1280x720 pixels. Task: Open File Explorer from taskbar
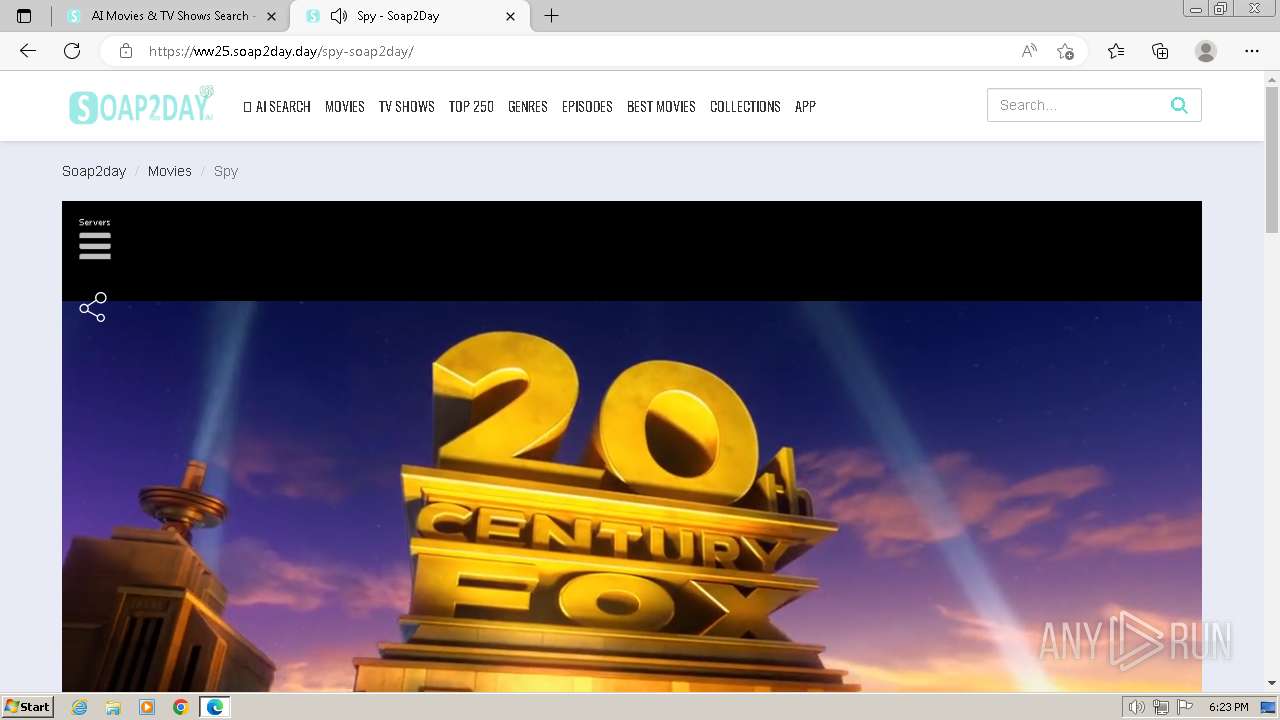tap(113, 707)
